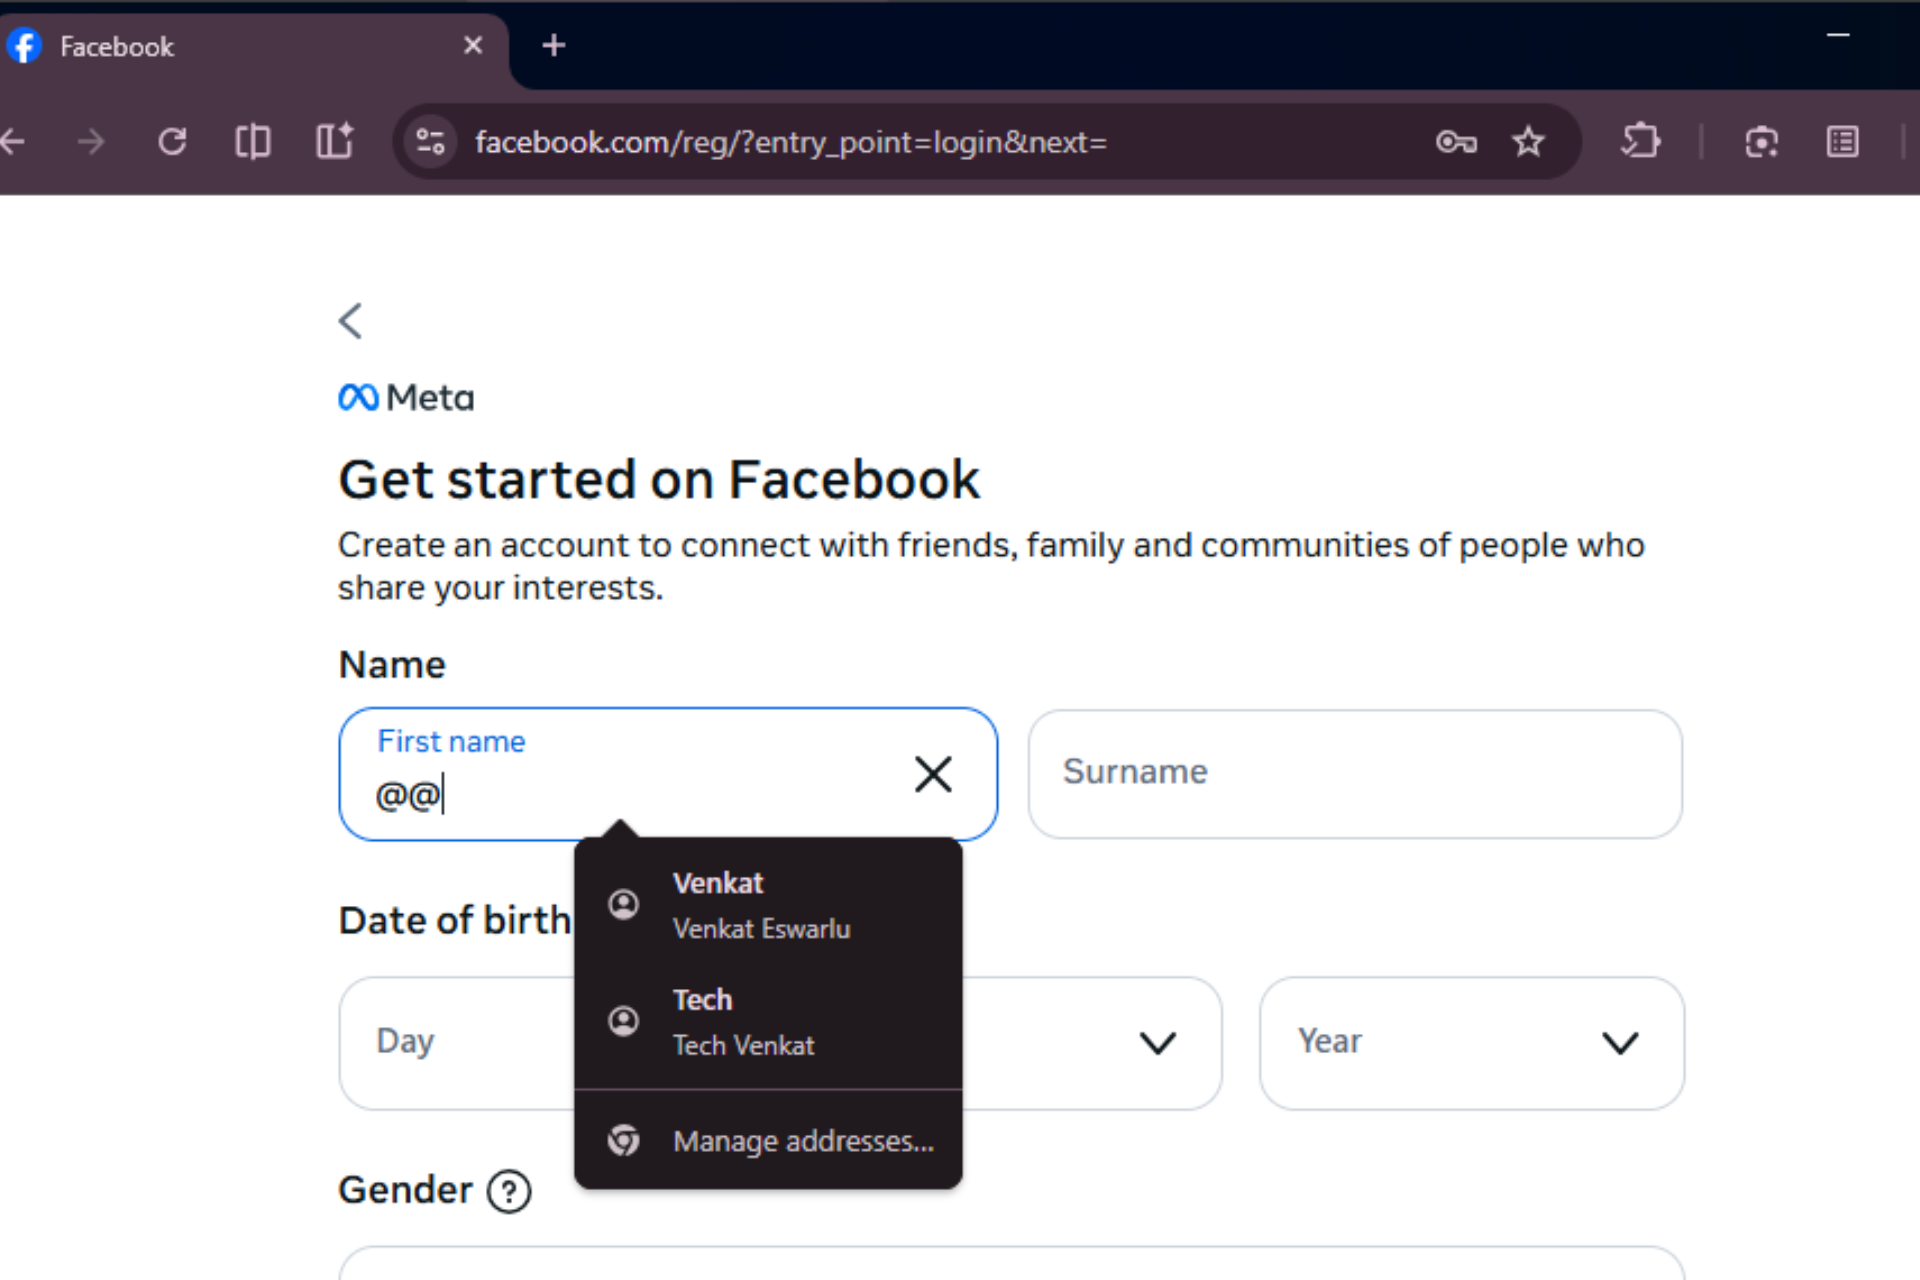The height and width of the screenshot is (1280, 1920).
Task: Go forward in browser history
Action: coord(91,142)
